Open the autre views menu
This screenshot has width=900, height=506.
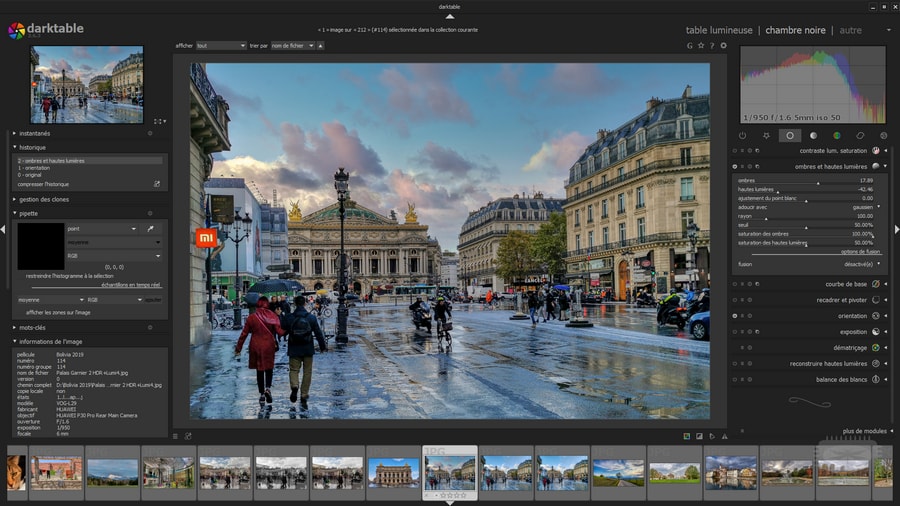tap(851, 30)
